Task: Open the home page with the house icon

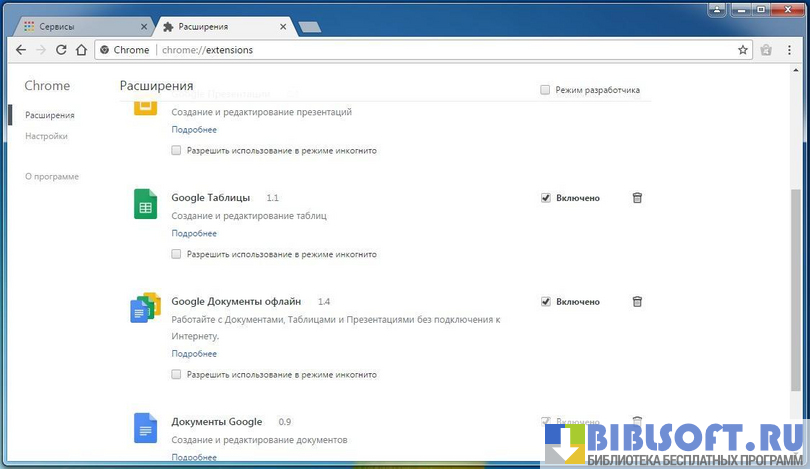Action: pos(81,50)
